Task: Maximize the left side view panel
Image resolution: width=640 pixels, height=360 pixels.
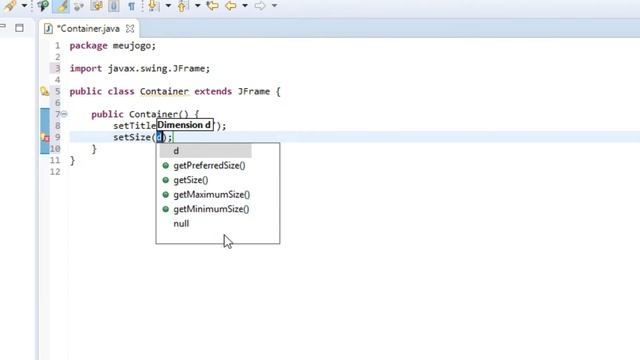Action: [19, 28]
